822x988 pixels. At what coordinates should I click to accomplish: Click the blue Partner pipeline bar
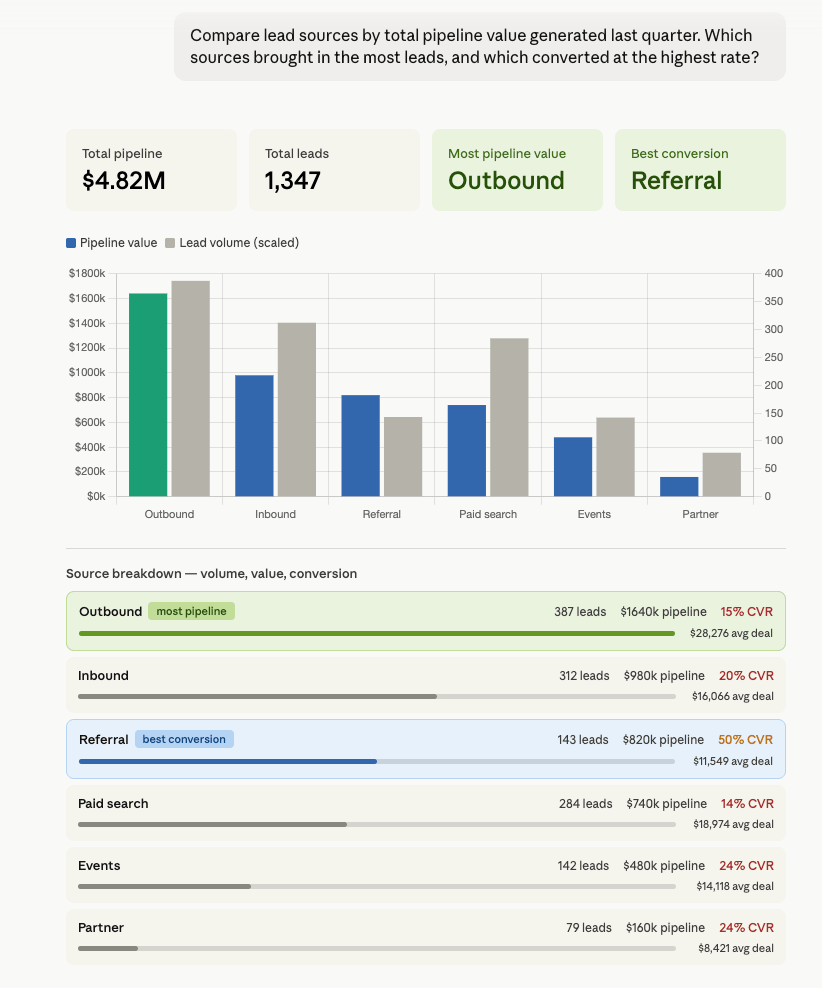(x=679, y=486)
